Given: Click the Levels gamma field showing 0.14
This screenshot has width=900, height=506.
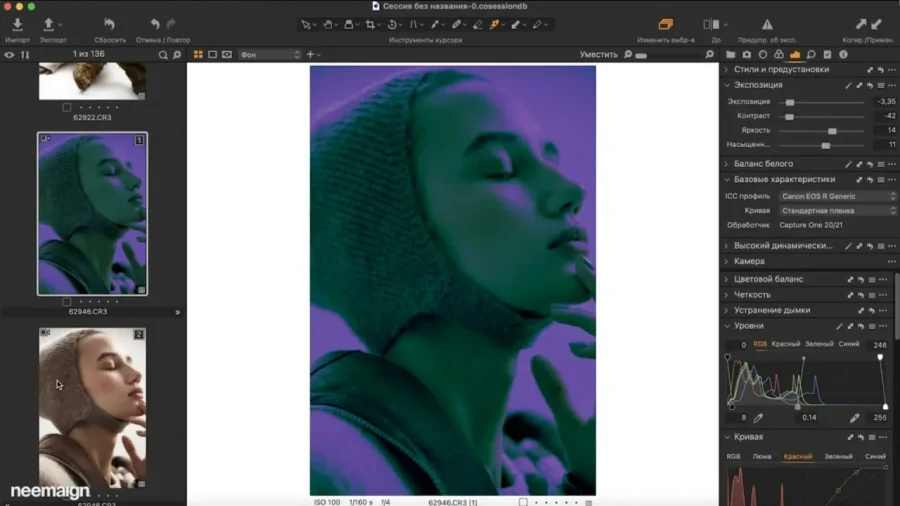Looking at the screenshot, I should point(809,418).
